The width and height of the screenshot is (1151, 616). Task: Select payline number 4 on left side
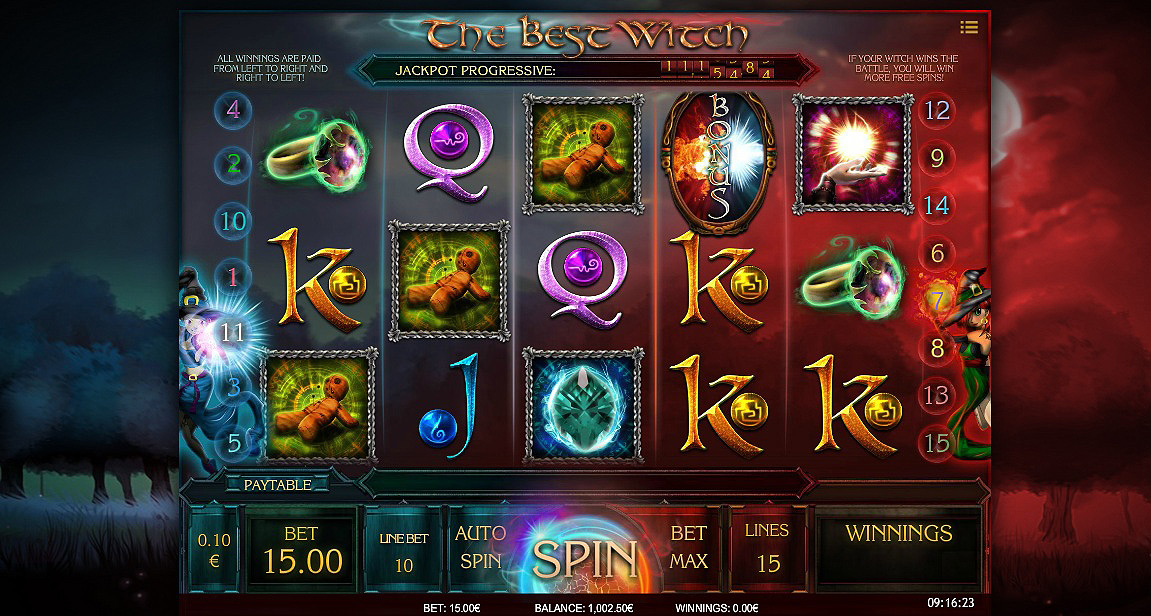pyautogui.click(x=233, y=110)
